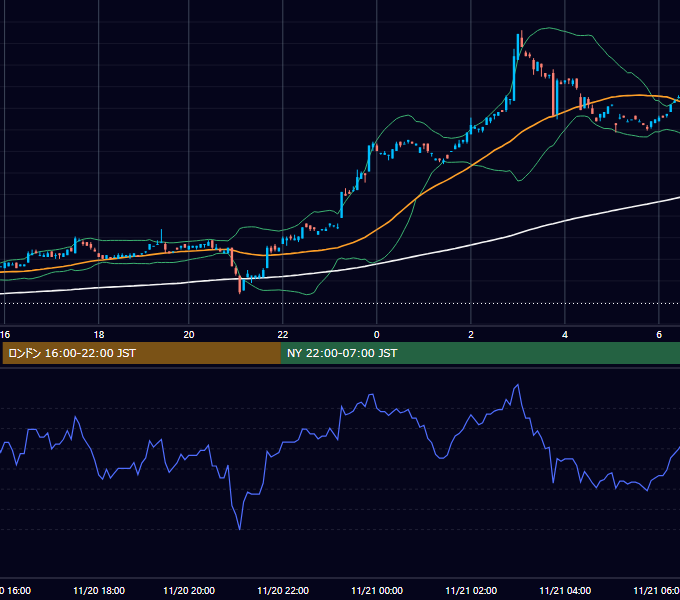Click the 11/20 22:00 date label

pos(283,590)
